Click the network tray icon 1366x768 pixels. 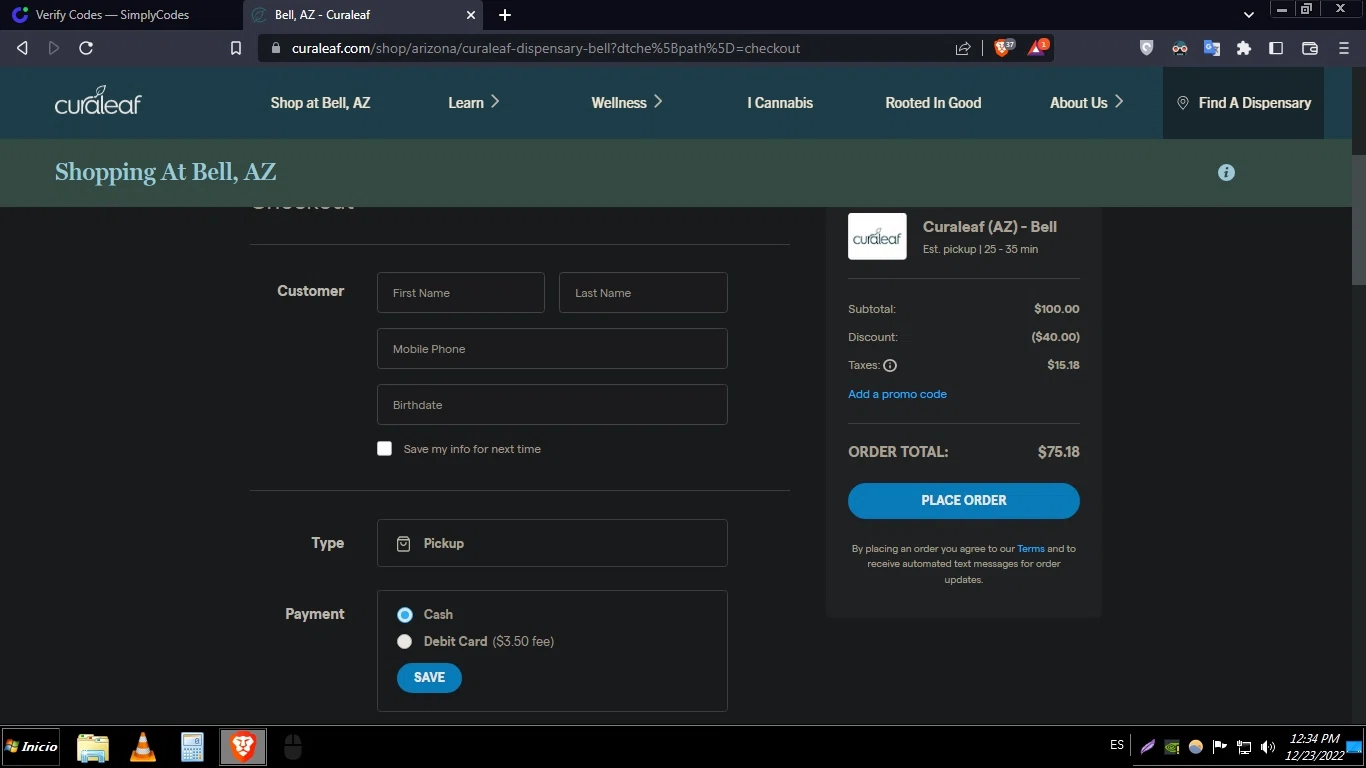1244,747
